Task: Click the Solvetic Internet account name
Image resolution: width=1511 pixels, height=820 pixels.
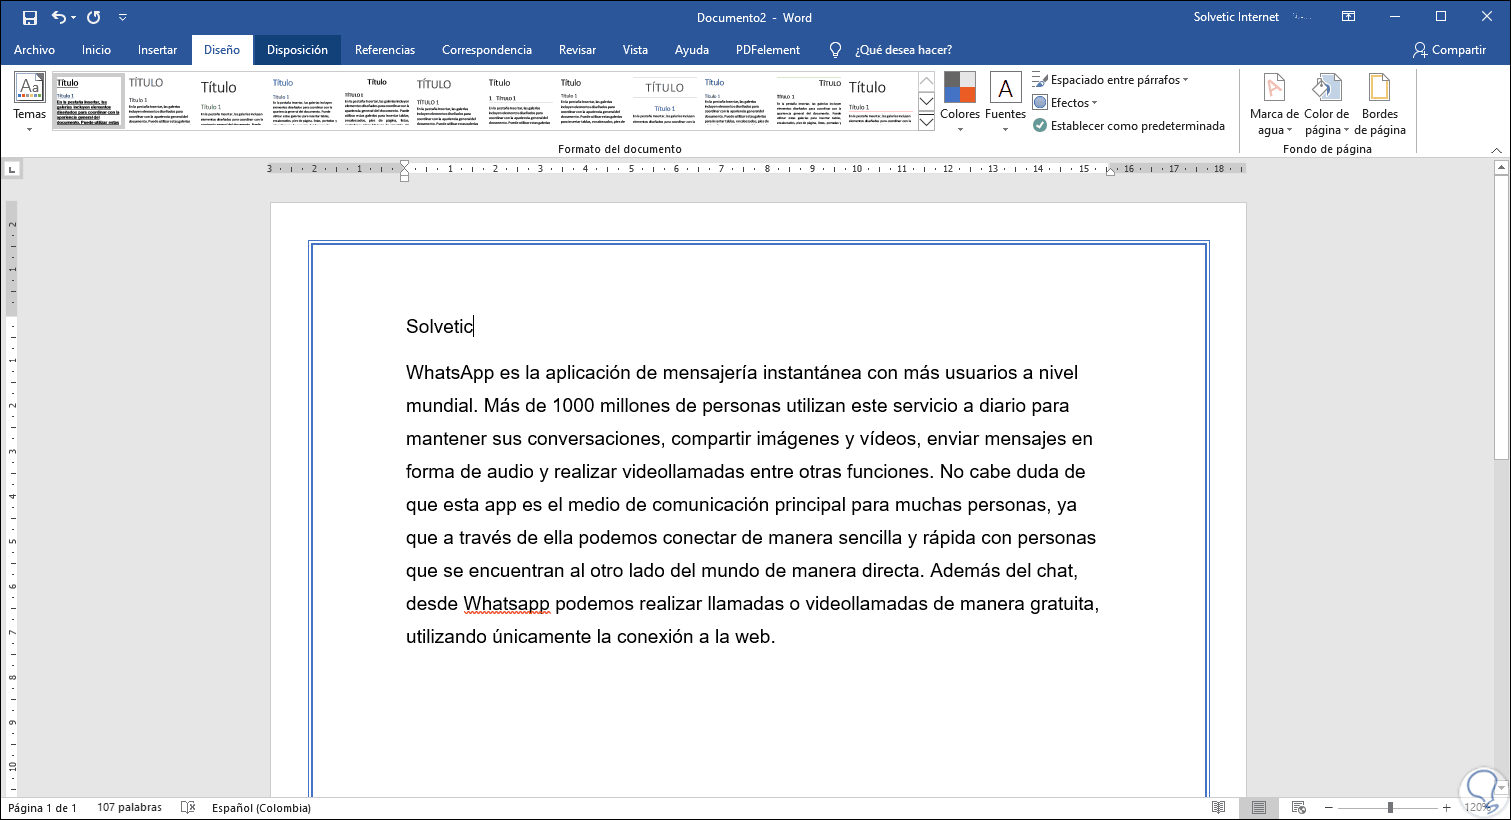Action: pyautogui.click(x=1236, y=17)
